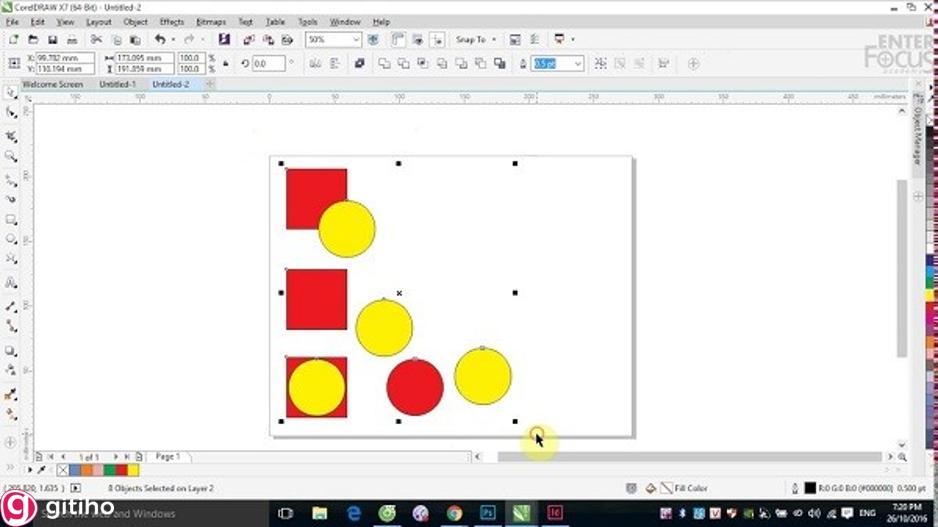Click the horizontal scrollbar thumb

(x=689, y=457)
